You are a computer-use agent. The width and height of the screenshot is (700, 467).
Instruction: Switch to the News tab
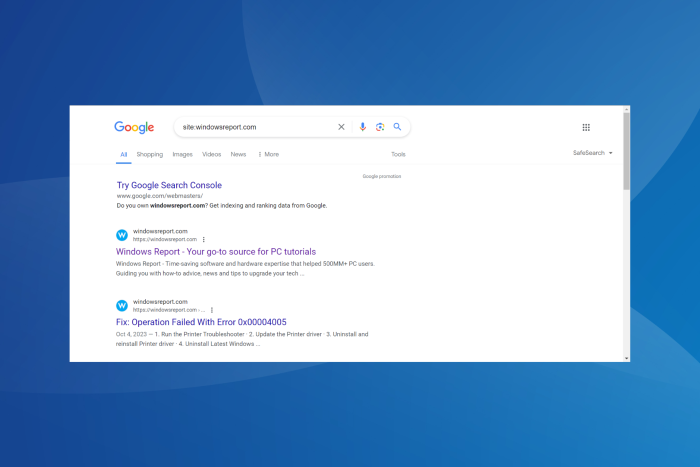click(x=238, y=154)
